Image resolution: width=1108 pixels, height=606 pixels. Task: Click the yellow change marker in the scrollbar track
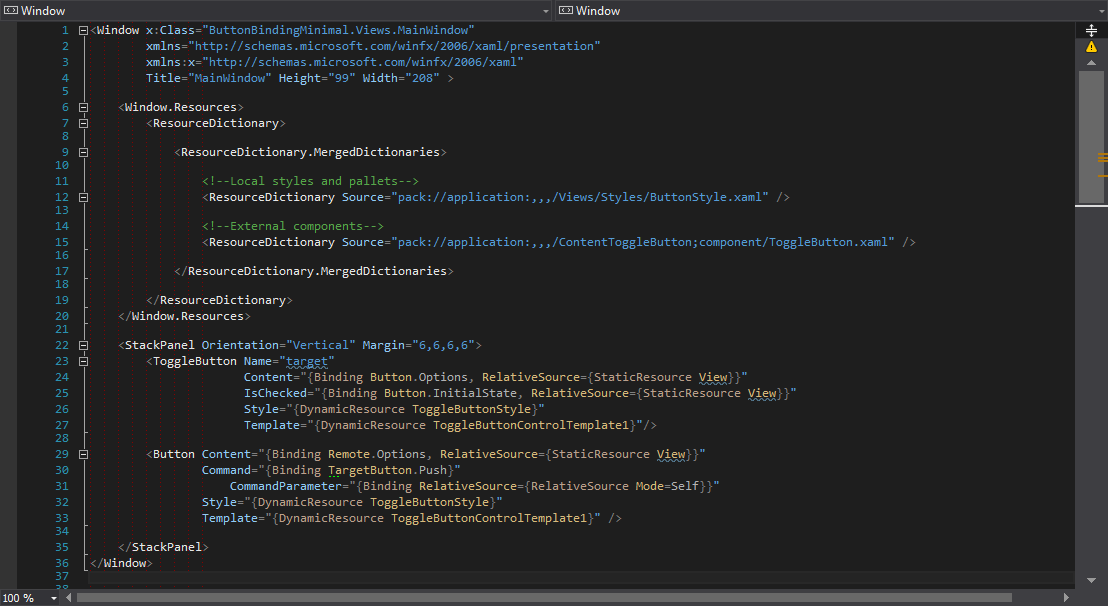click(1101, 158)
